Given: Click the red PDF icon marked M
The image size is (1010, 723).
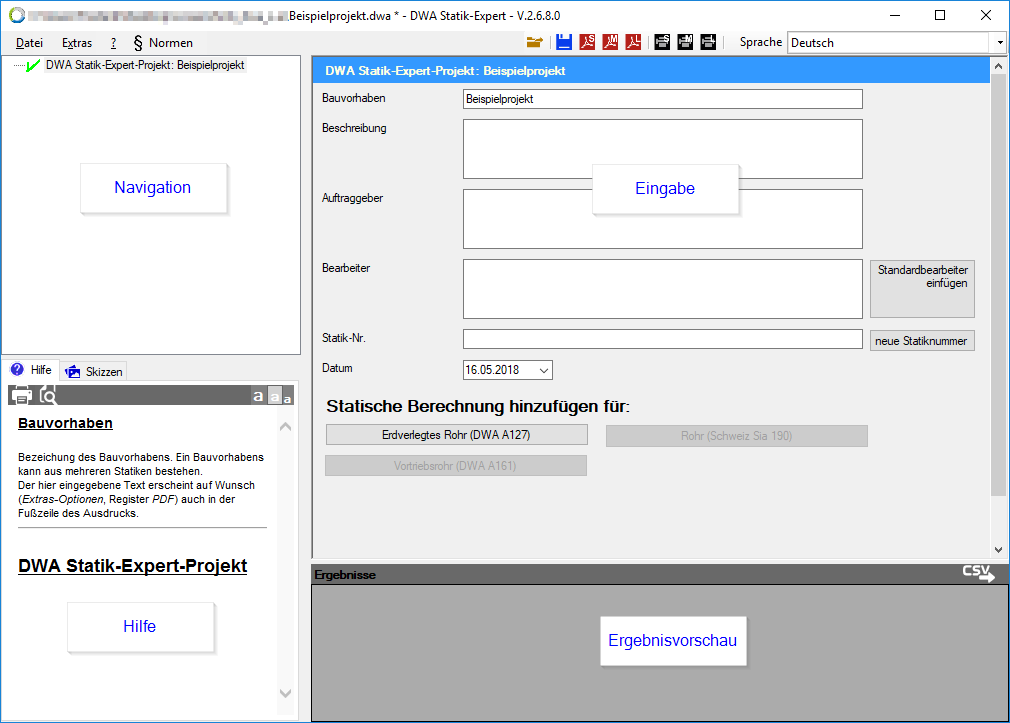Looking at the screenshot, I should pos(610,42).
